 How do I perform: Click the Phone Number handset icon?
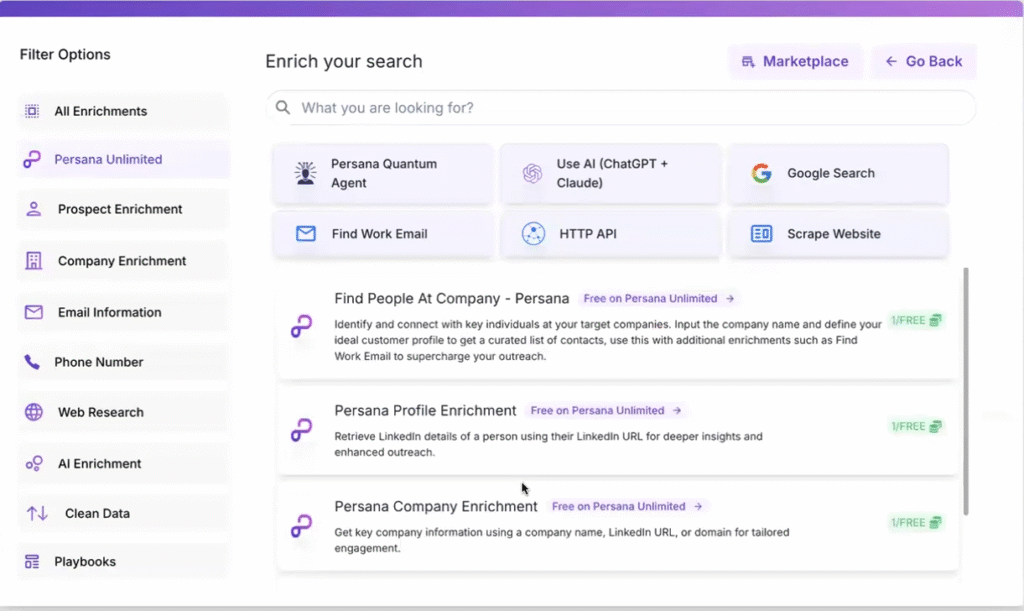click(x=32, y=362)
